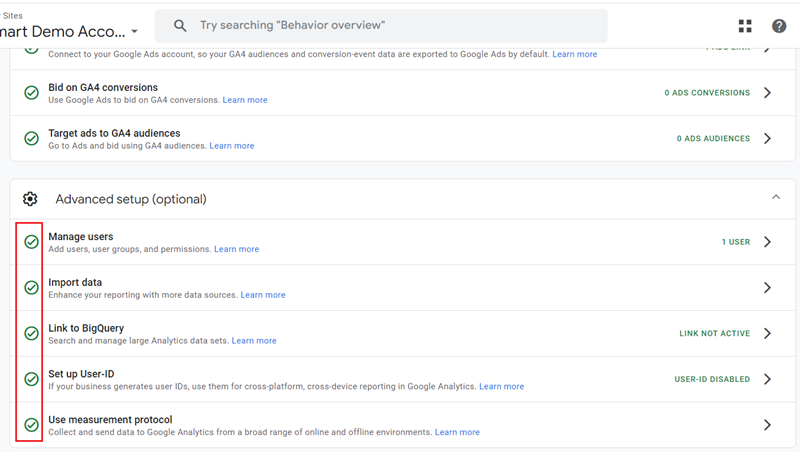
Task: Follow Learn more link under Set up User-ID
Action: click(x=502, y=387)
